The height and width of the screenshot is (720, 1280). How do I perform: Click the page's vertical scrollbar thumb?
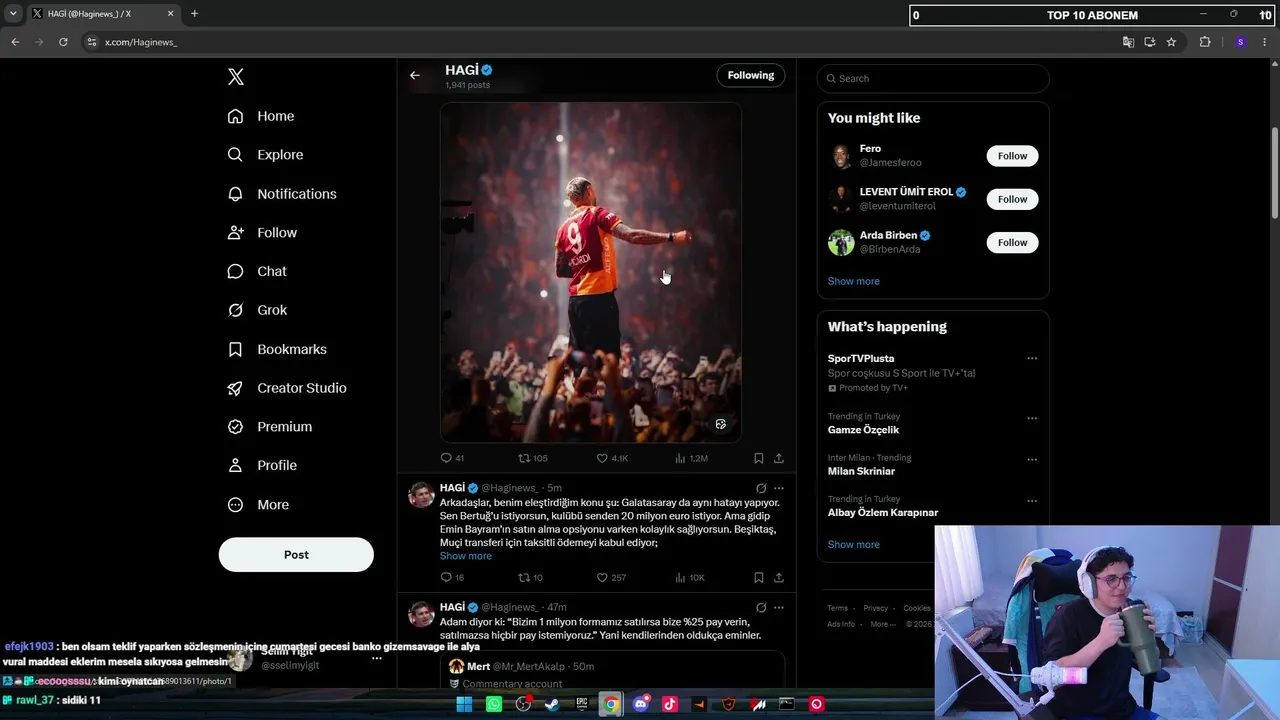click(x=1275, y=174)
